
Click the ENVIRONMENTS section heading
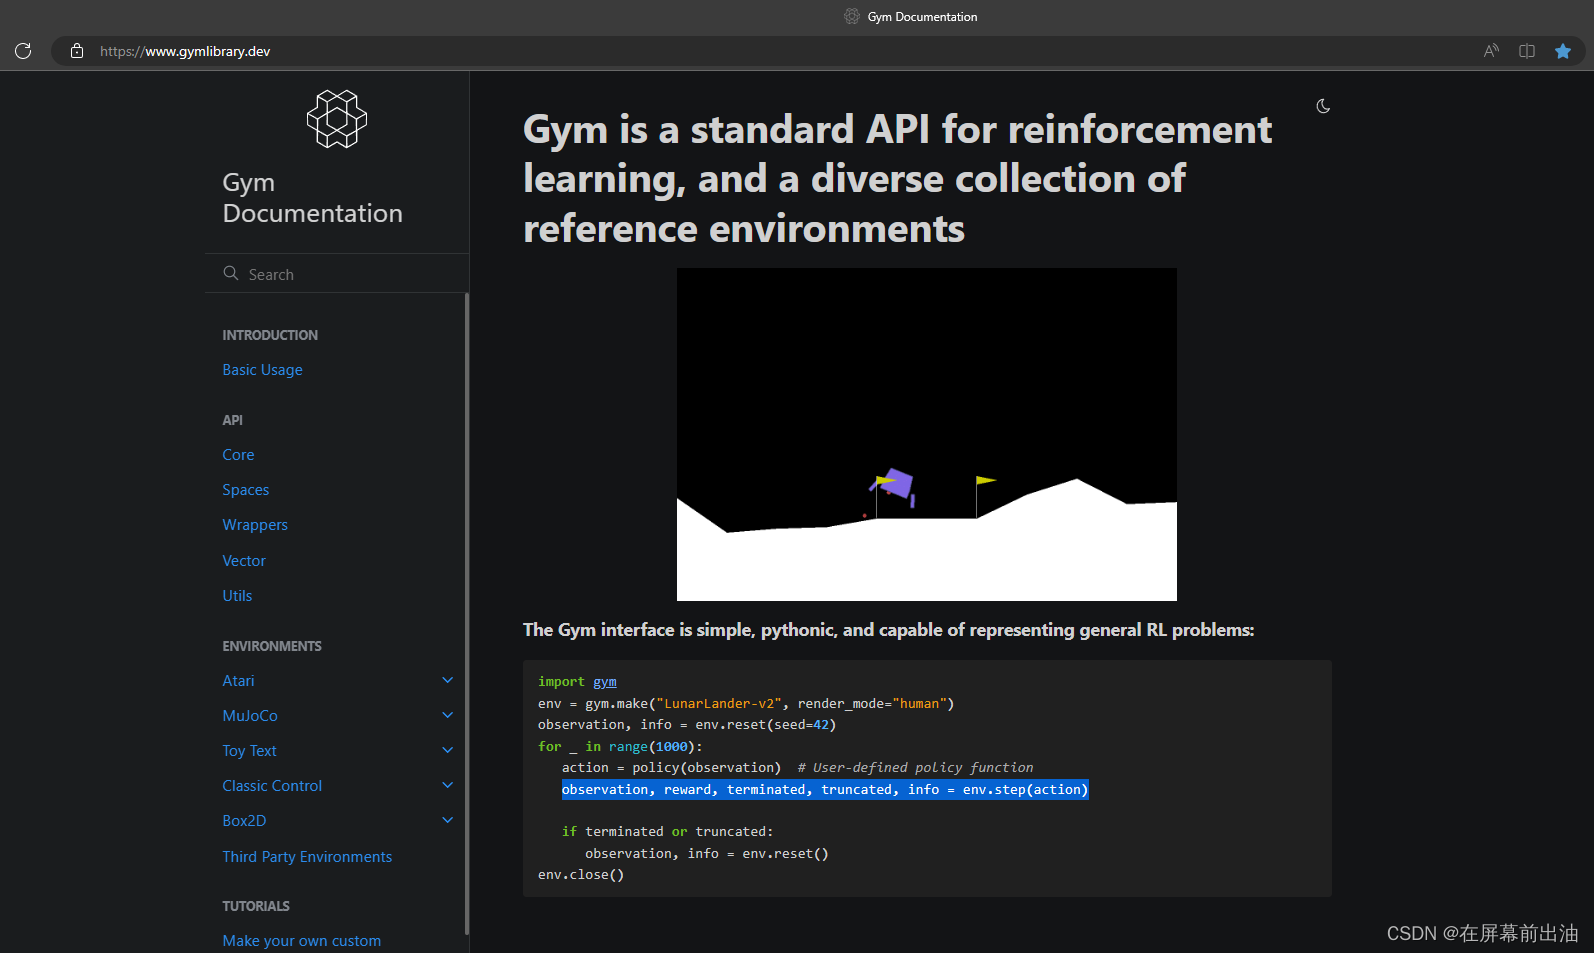(x=272, y=646)
